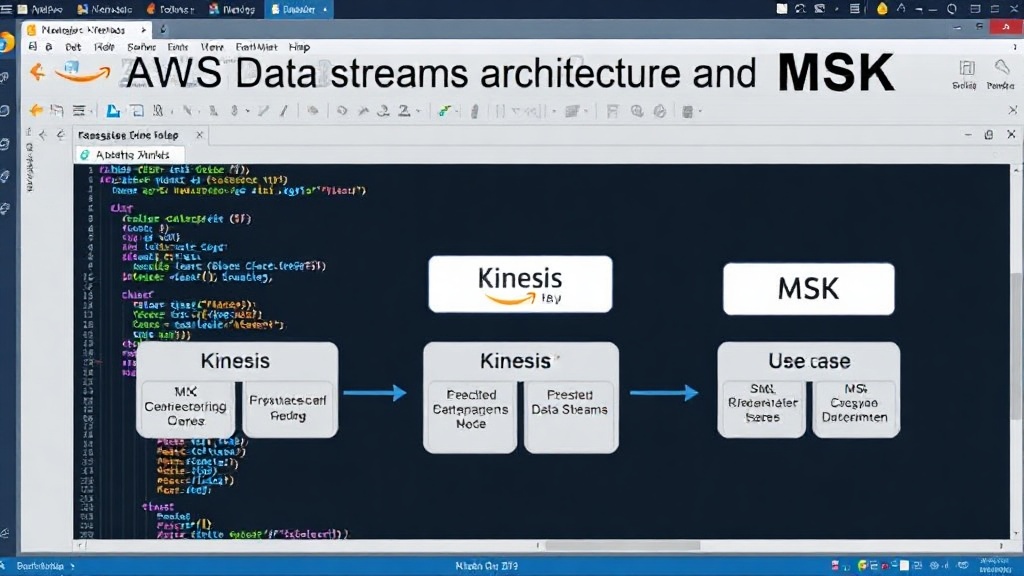Click the chevron on Nlwlogisc Nfeeltiss window tab
This screenshot has height=576, width=1024.
click(143, 29)
